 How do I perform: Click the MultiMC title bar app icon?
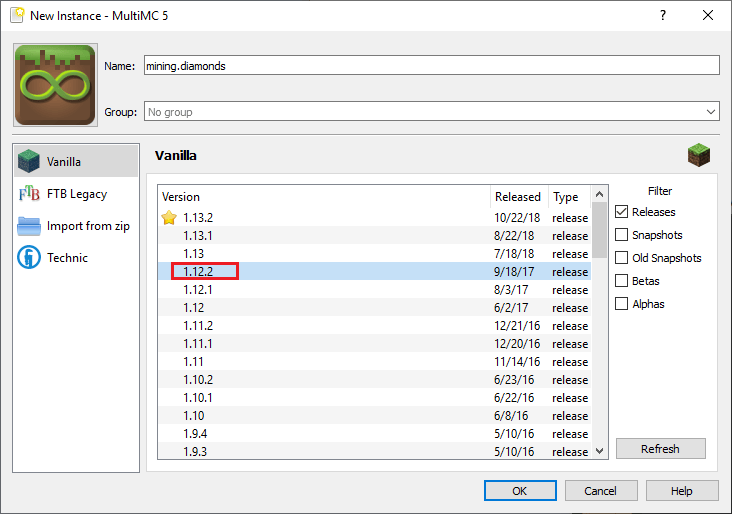(x=17, y=15)
